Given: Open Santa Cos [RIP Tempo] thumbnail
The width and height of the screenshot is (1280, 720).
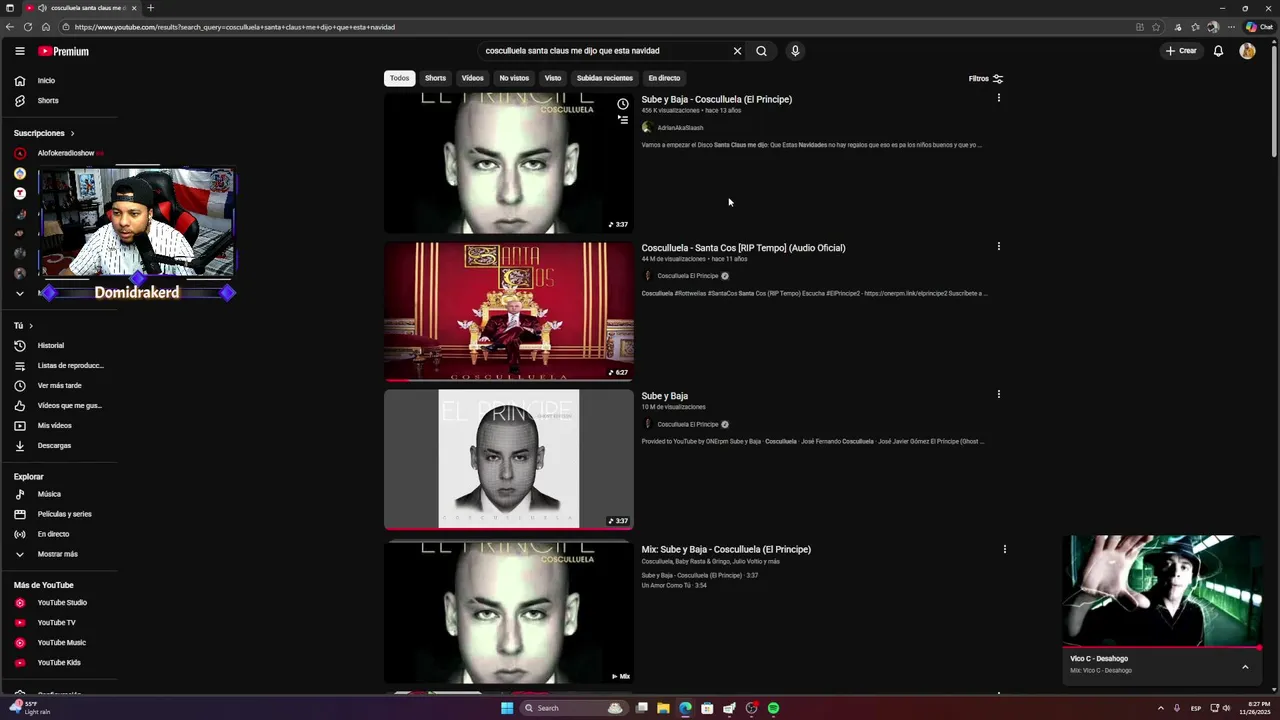Looking at the screenshot, I should [x=509, y=311].
